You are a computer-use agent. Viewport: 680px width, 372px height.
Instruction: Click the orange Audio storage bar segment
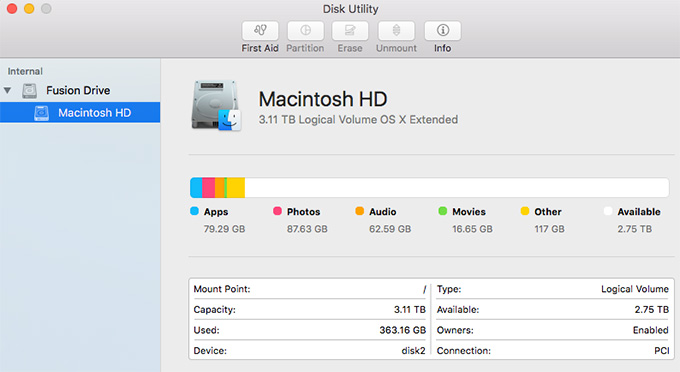click(220, 188)
